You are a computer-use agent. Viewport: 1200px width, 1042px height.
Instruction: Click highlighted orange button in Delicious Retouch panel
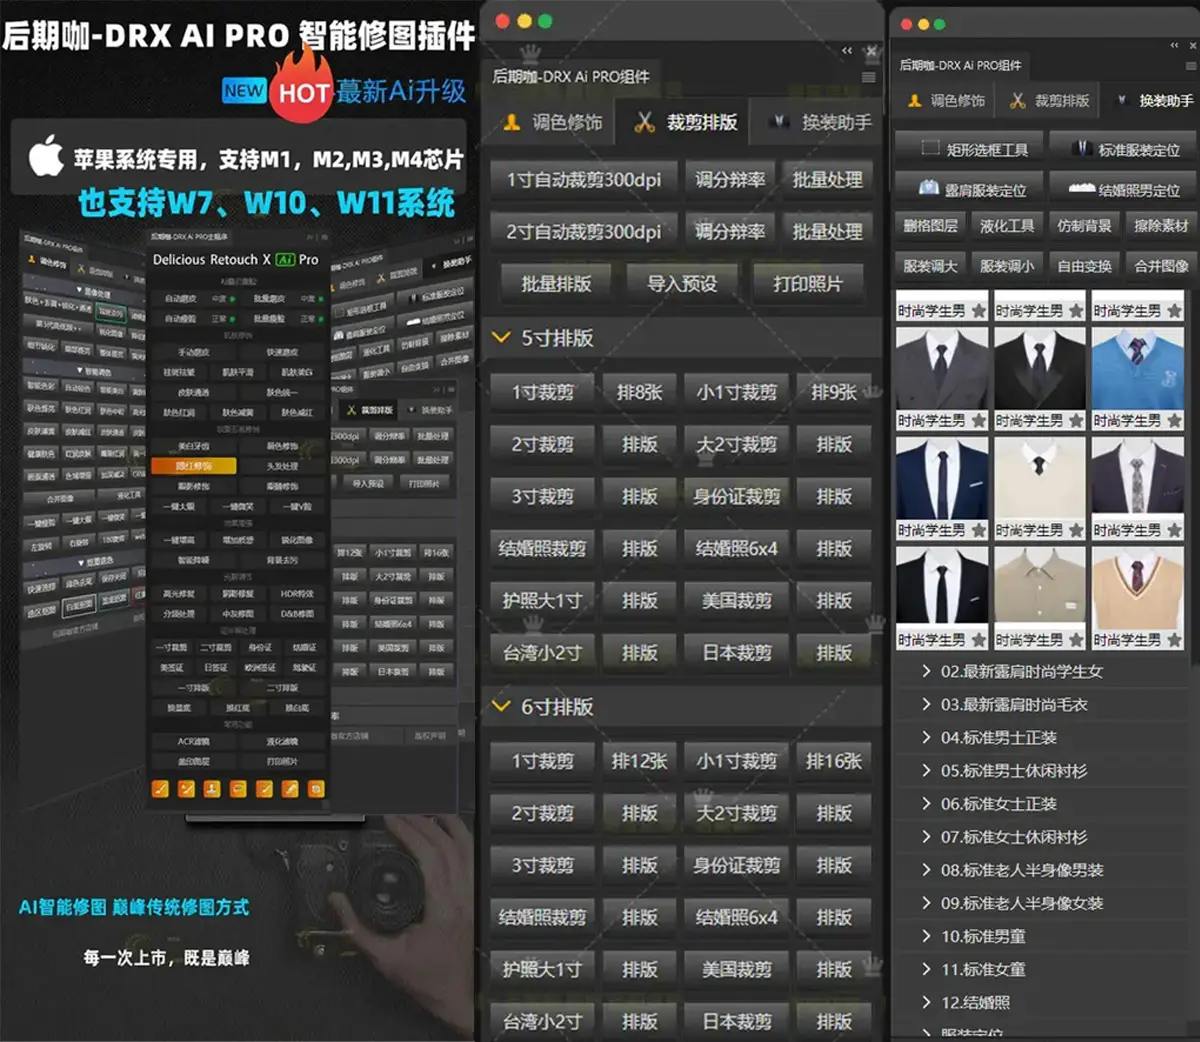point(194,466)
